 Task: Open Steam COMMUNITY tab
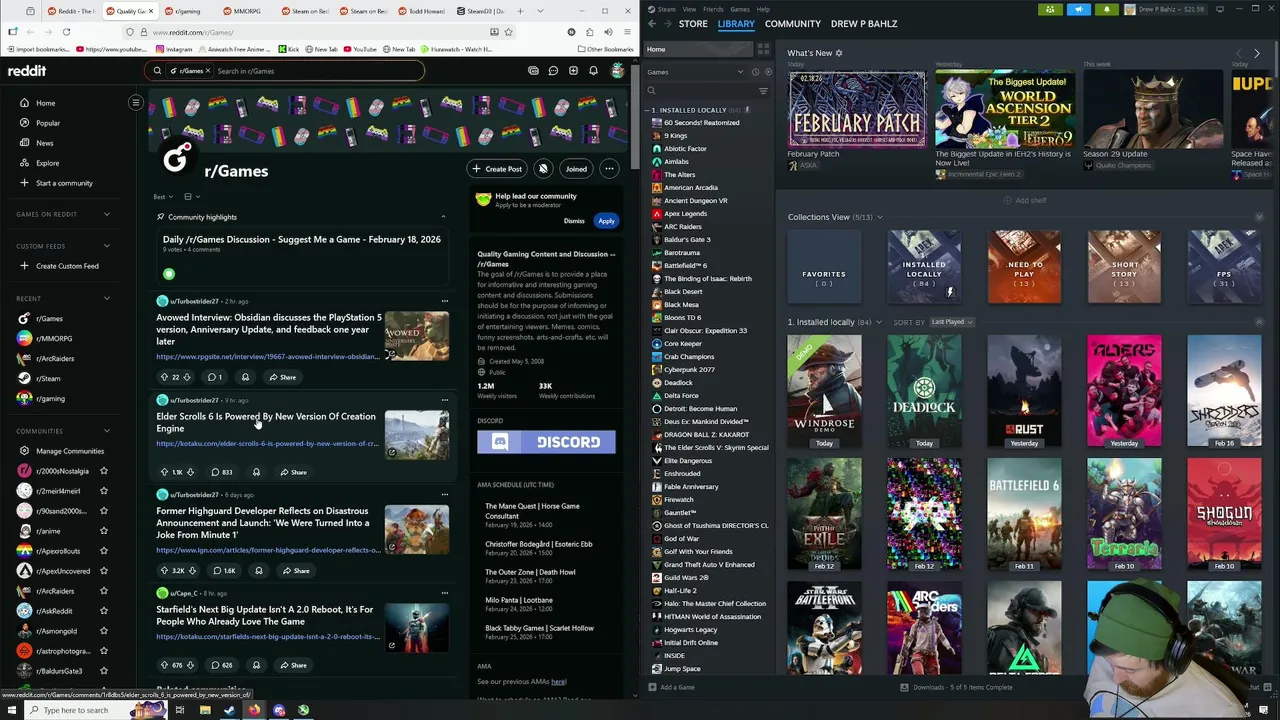792,23
